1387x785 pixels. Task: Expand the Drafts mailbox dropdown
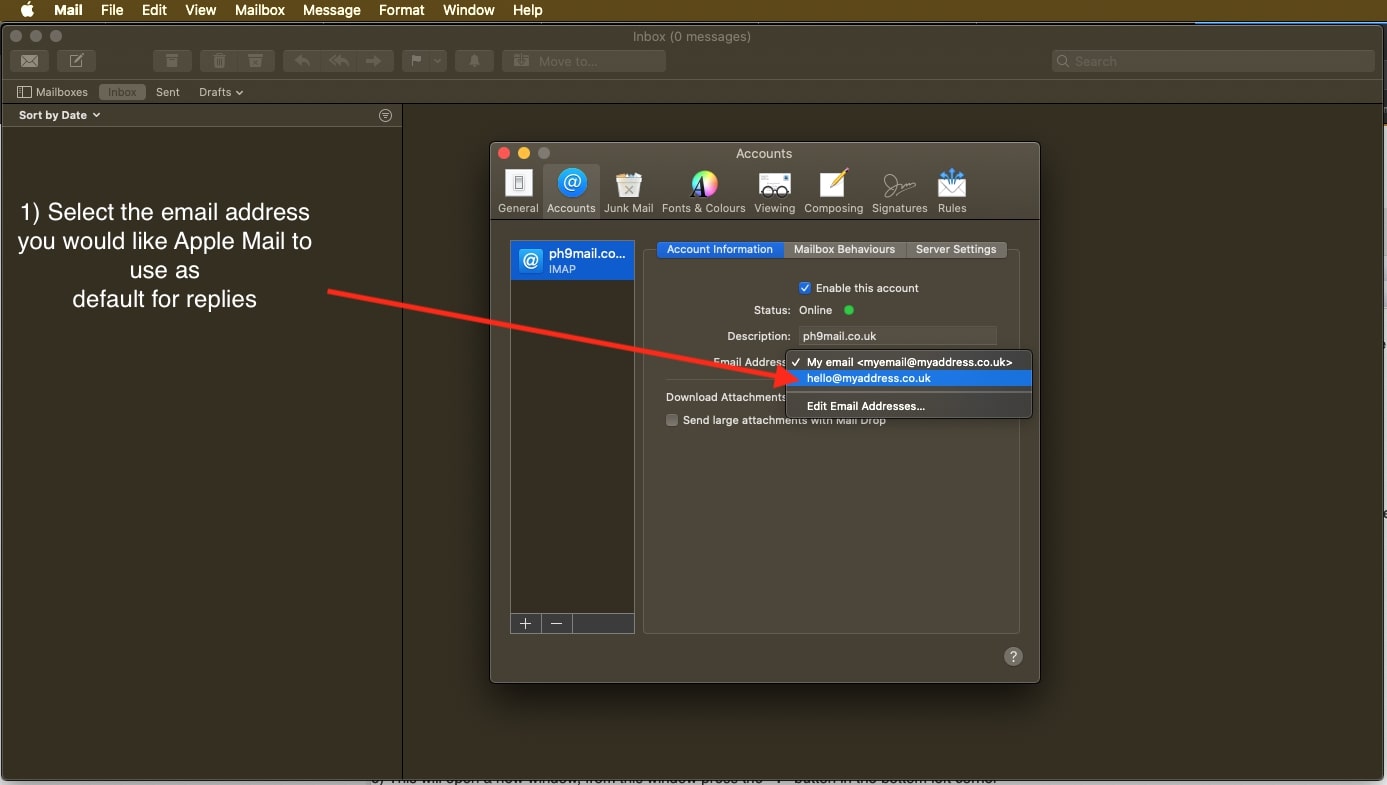(221, 92)
